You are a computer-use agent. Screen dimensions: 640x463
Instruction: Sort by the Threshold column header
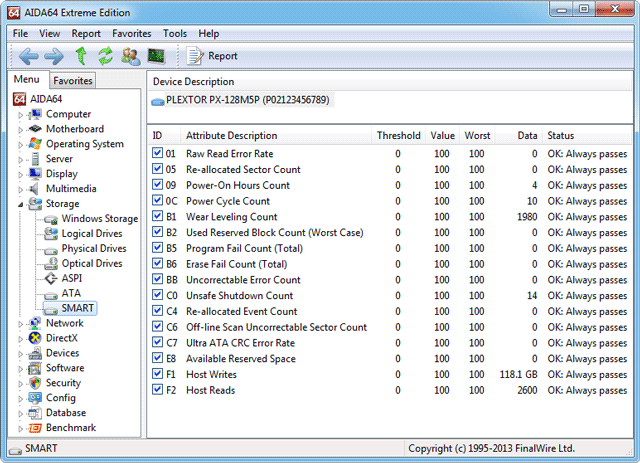pos(398,136)
